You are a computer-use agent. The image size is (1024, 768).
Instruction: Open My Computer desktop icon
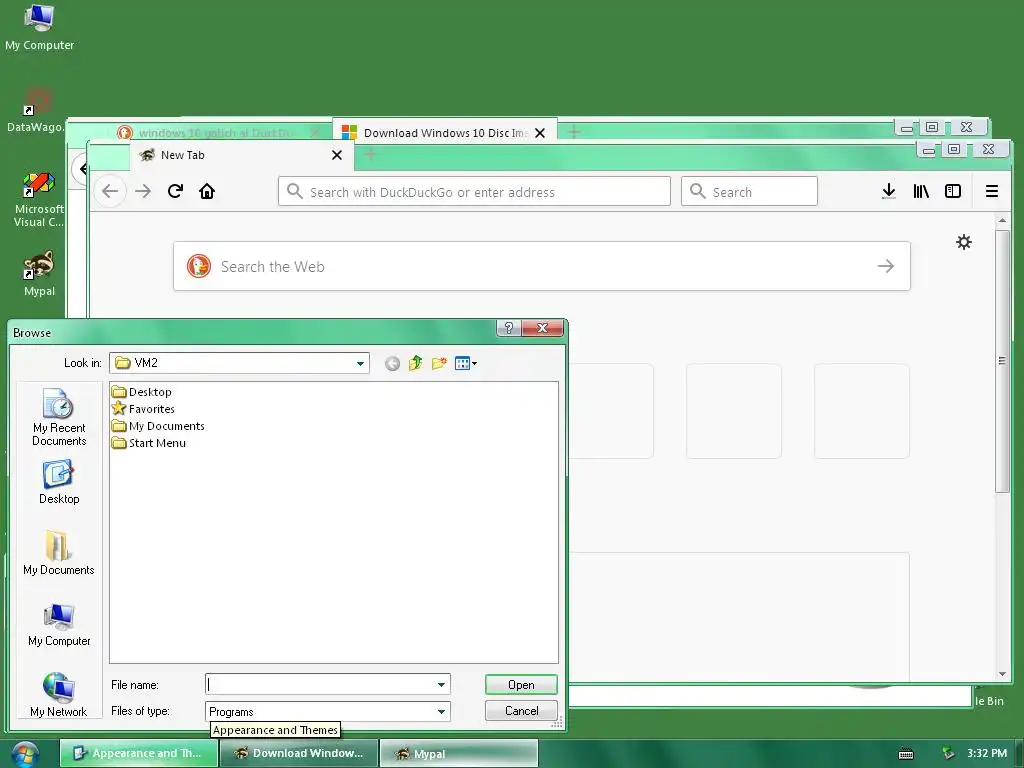[x=39, y=27]
